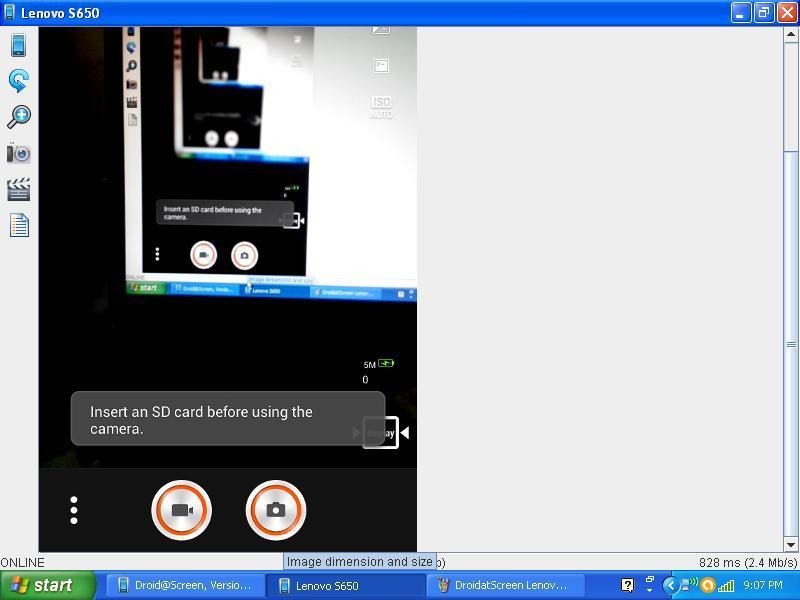Click the phone device icon in sidebar
800x600 pixels.
[18, 45]
